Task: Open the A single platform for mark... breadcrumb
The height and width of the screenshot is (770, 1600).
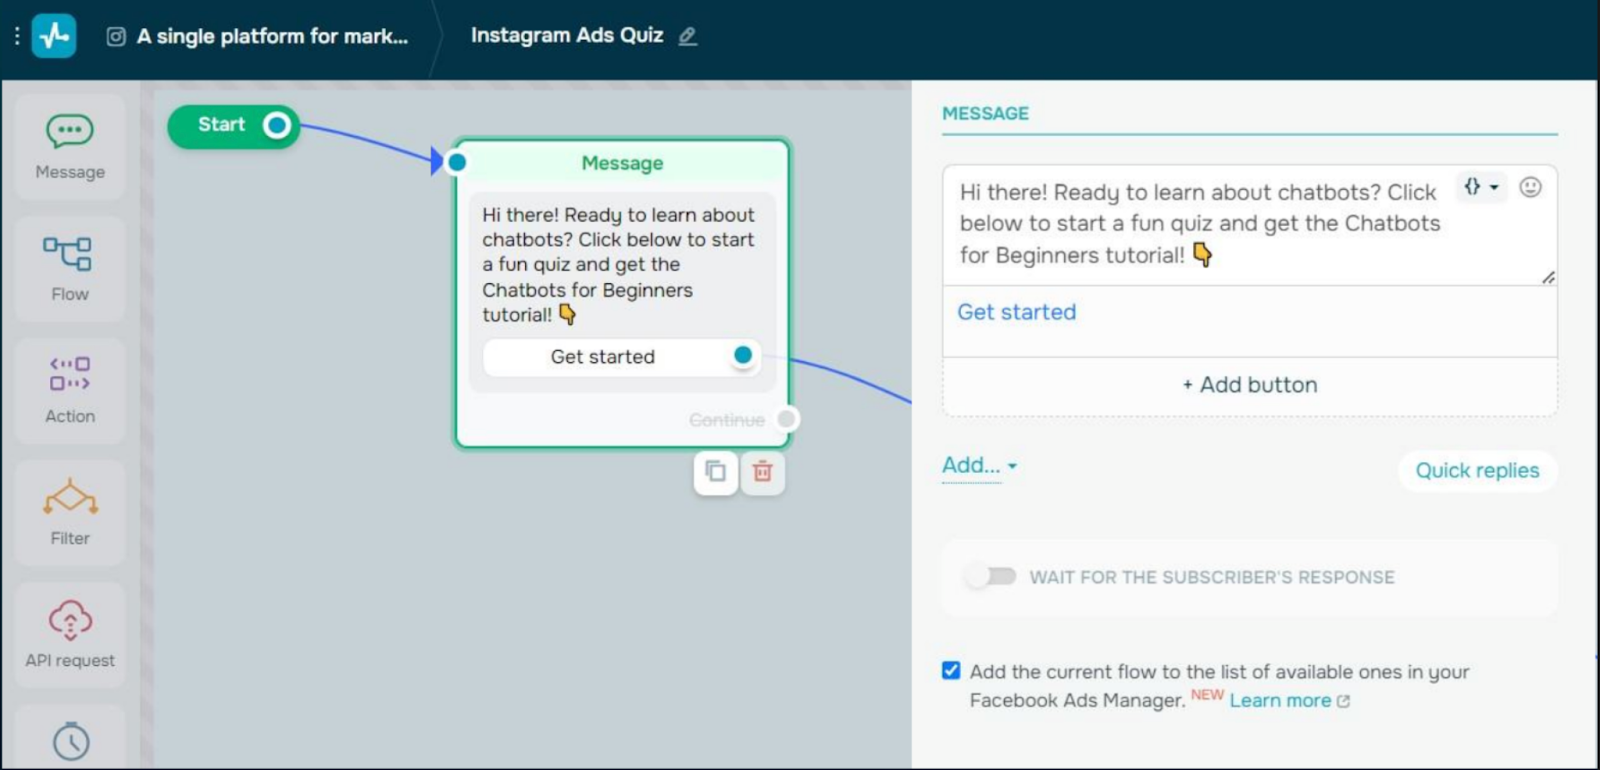Action: 272,36
